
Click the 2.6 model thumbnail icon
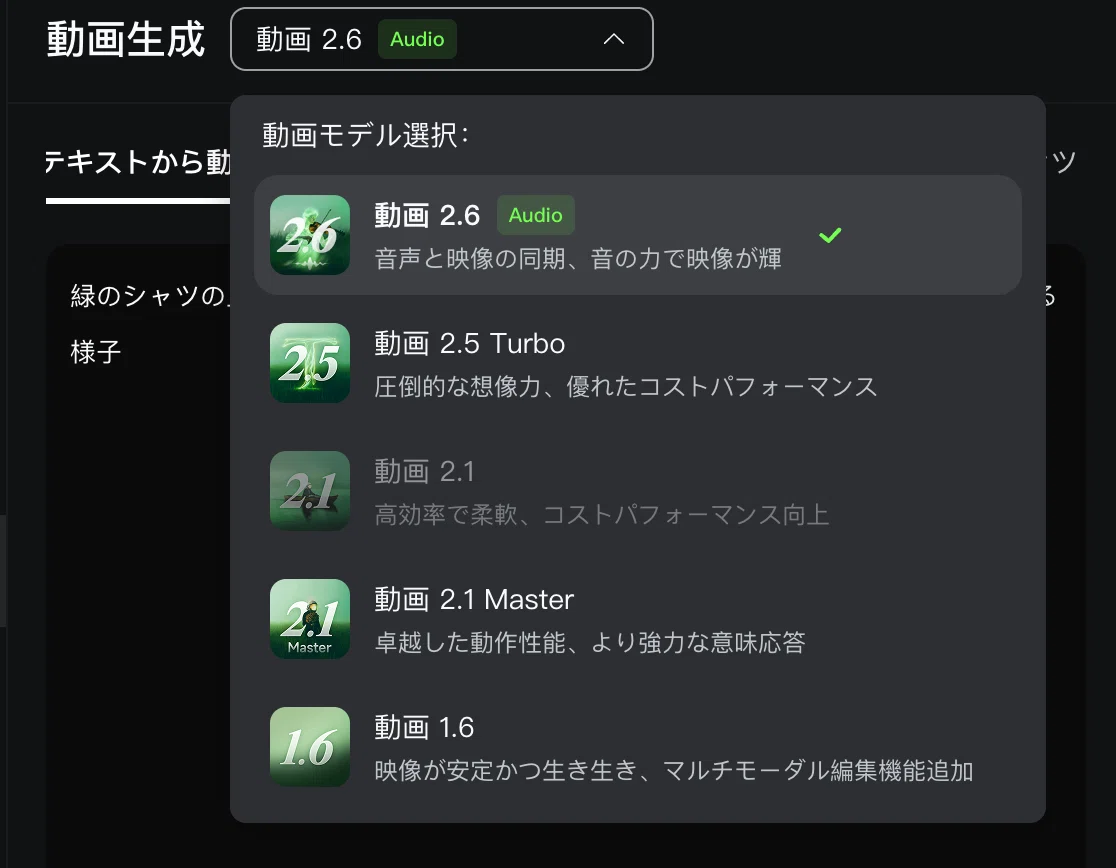310,235
